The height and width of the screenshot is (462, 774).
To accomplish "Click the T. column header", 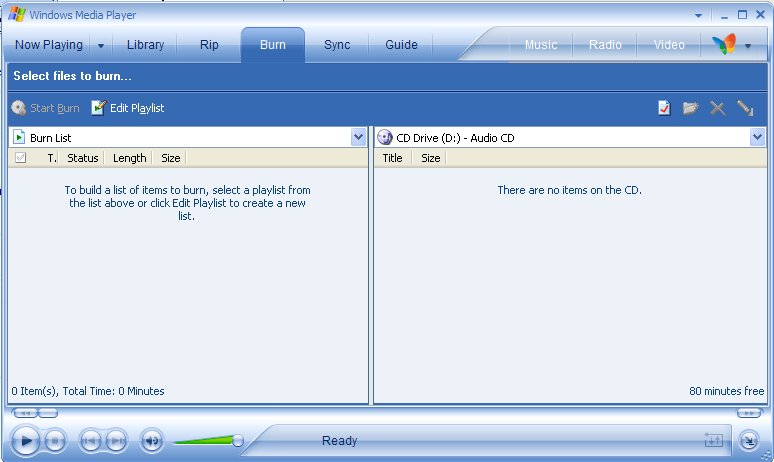I will click(52, 158).
